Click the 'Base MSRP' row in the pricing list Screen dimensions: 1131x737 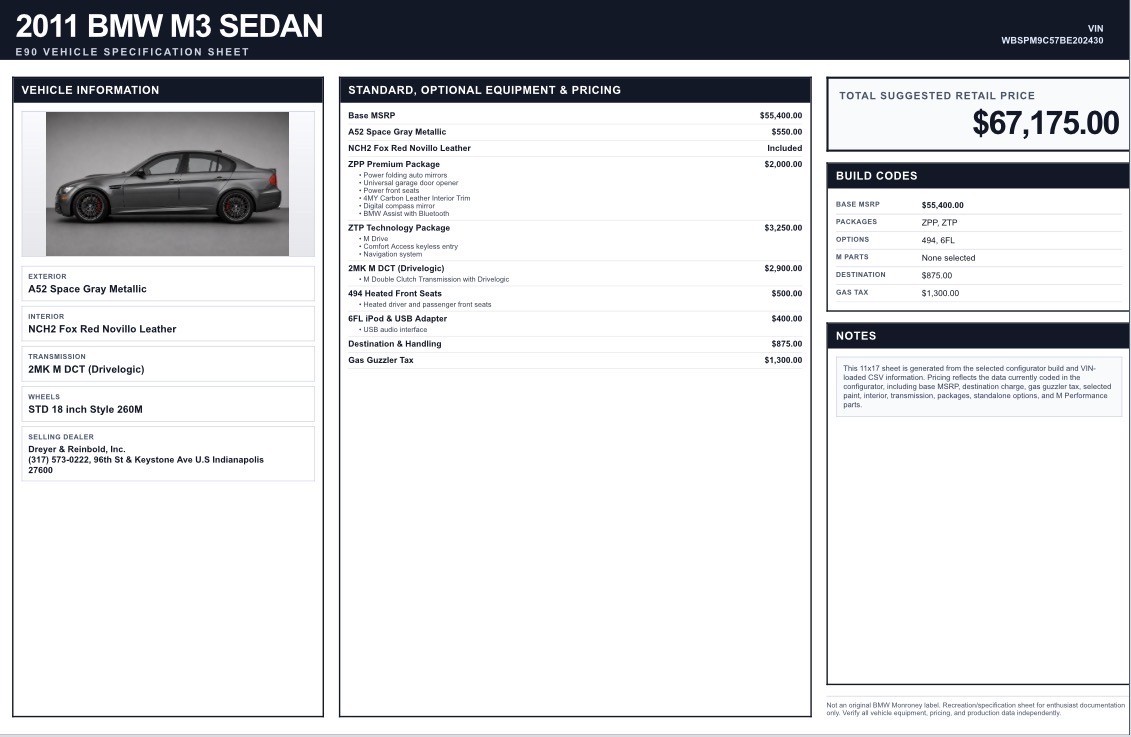tap(575, 115)
